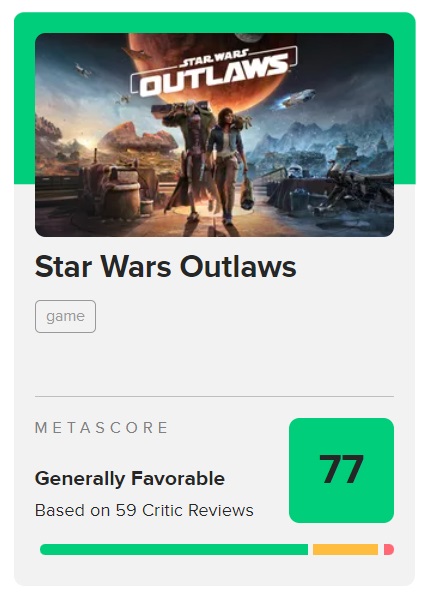This screenshot has width=425, height=599.
Task: Select yellow mixed segment of review bar
Action: pos(345,549)
